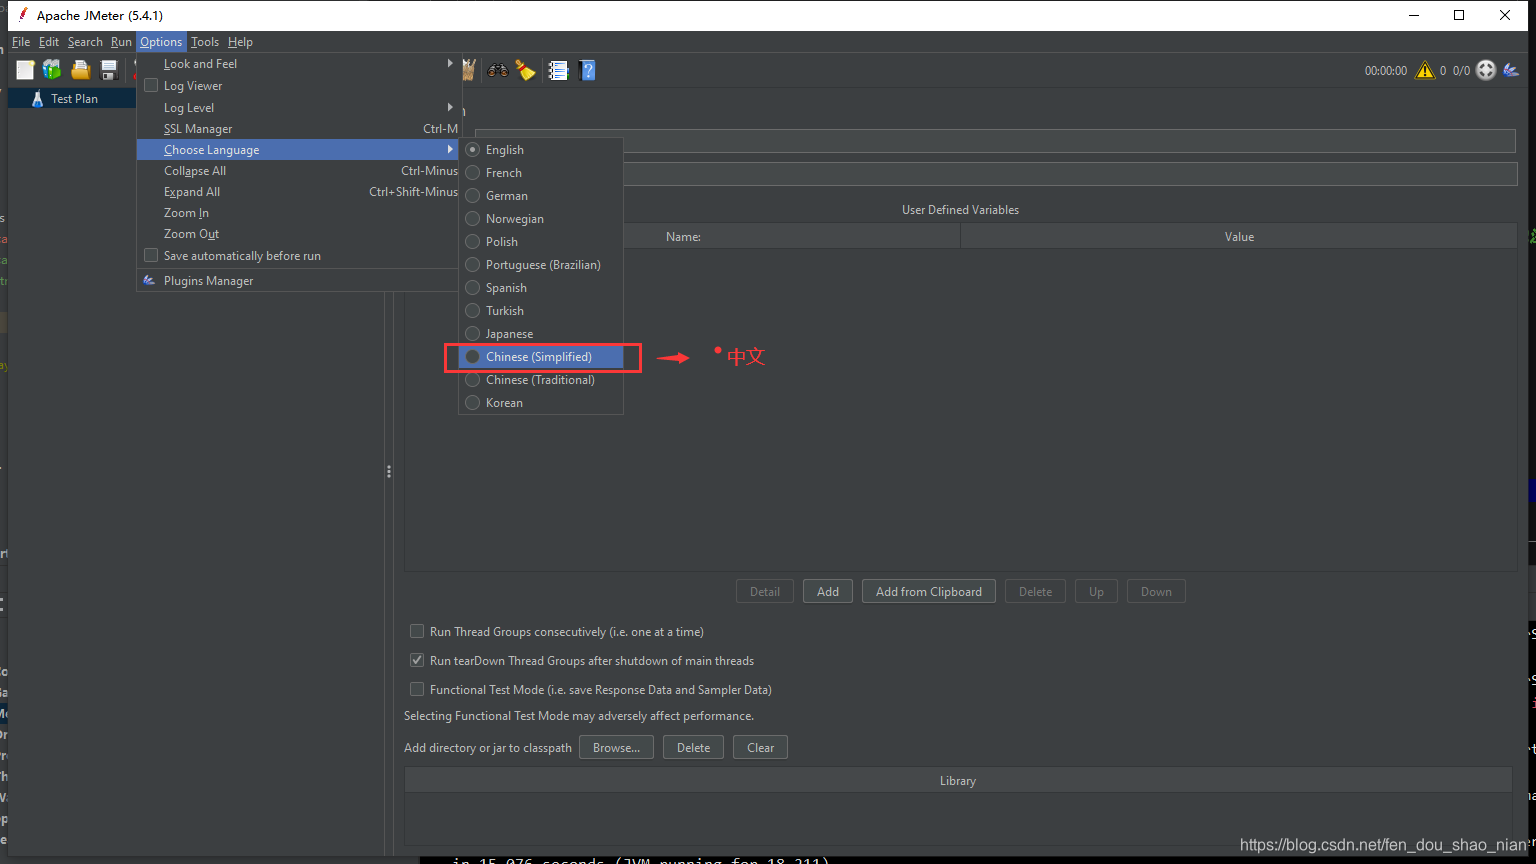The width and height of the screenshot is (1536, 864).
Task: Uncheck Run tearDown Thread Groups after shutdown
Action: [417, 661]
